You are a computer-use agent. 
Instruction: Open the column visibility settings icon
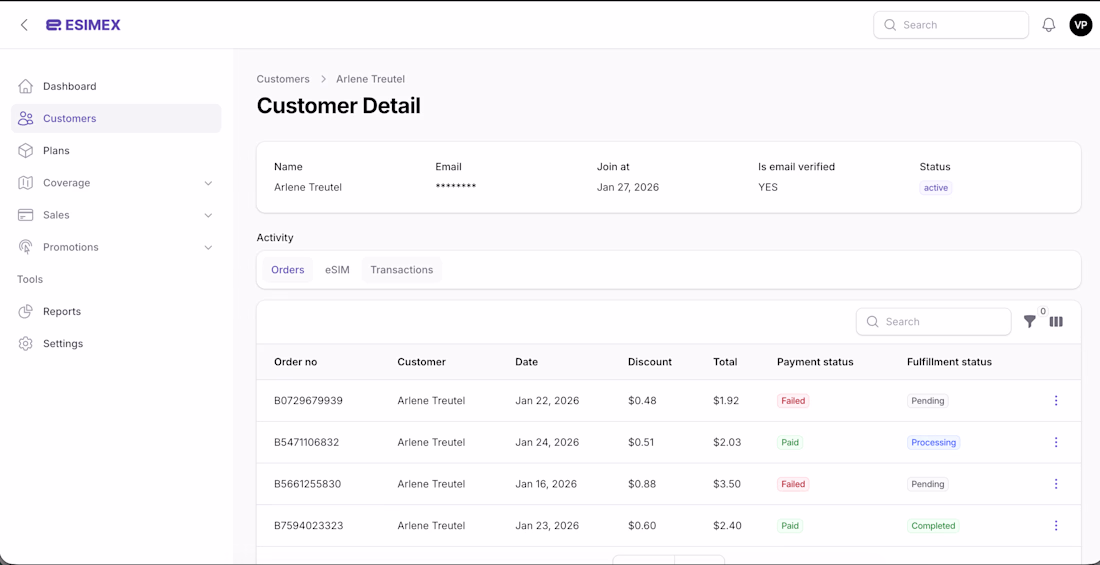point(1056,322)
